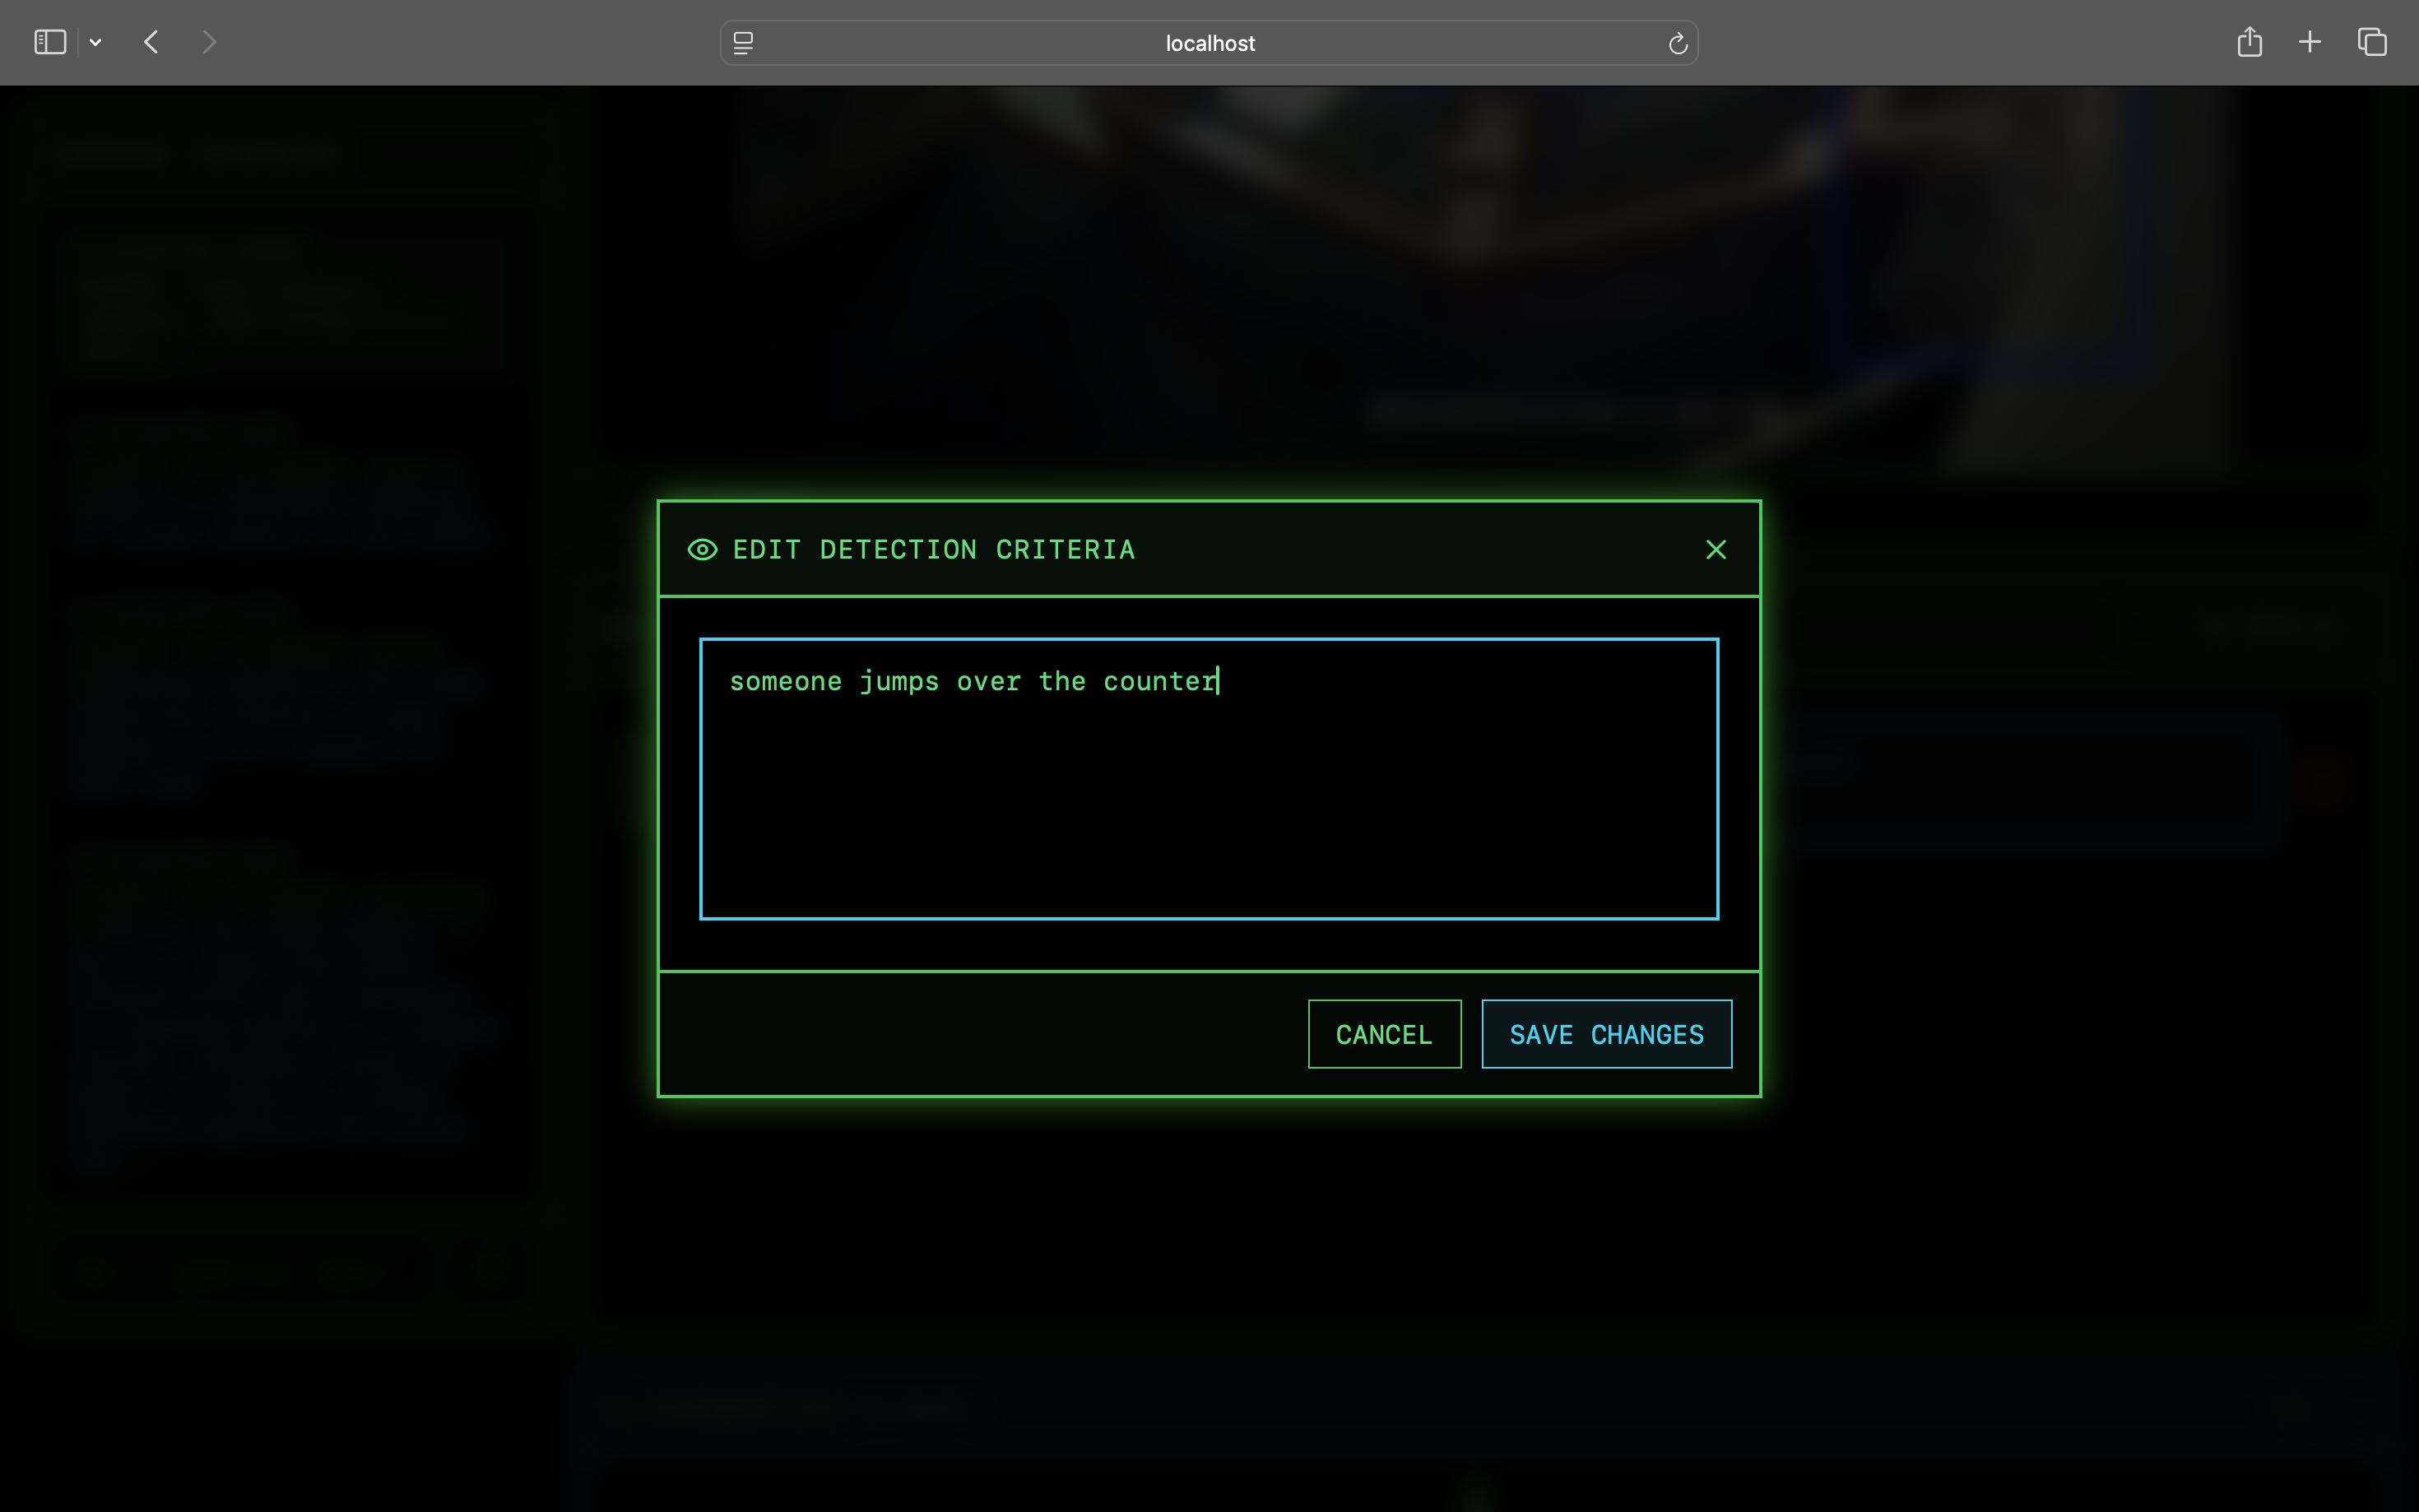Open the page menu icon in address bar
The image size is (2419, 1512).
[743, 43]
